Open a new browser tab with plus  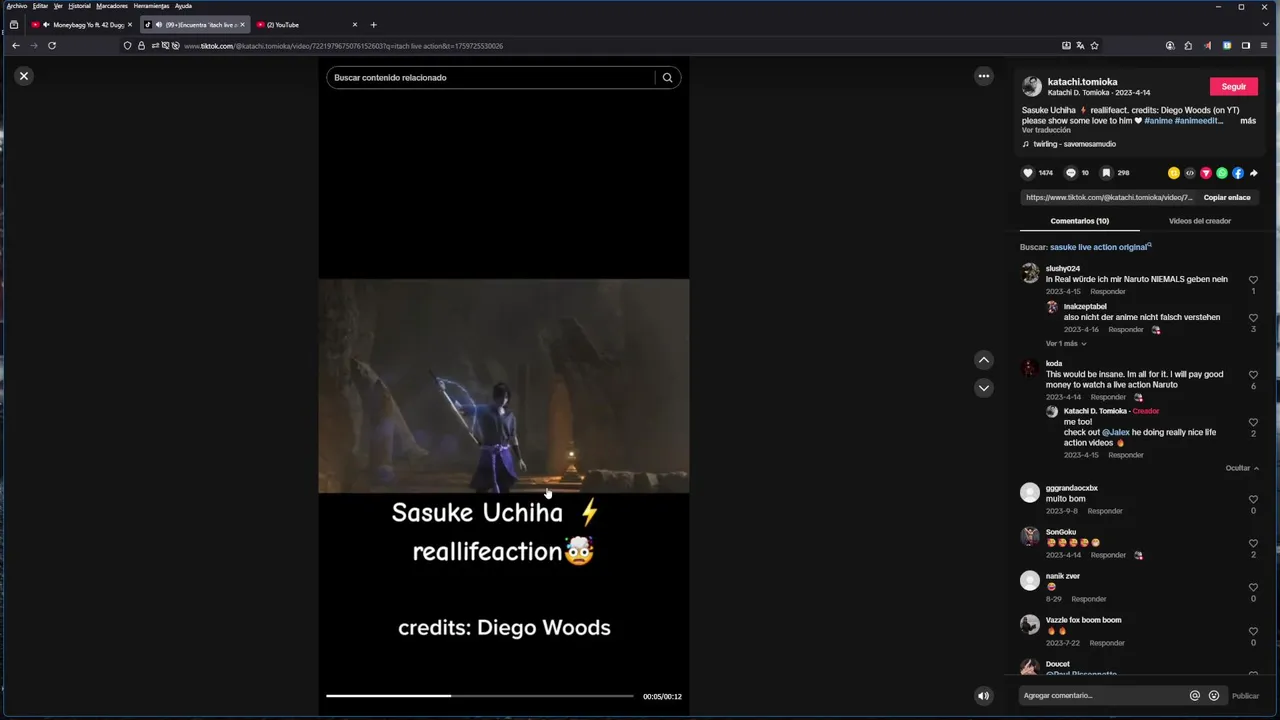(x=373, y=25)
